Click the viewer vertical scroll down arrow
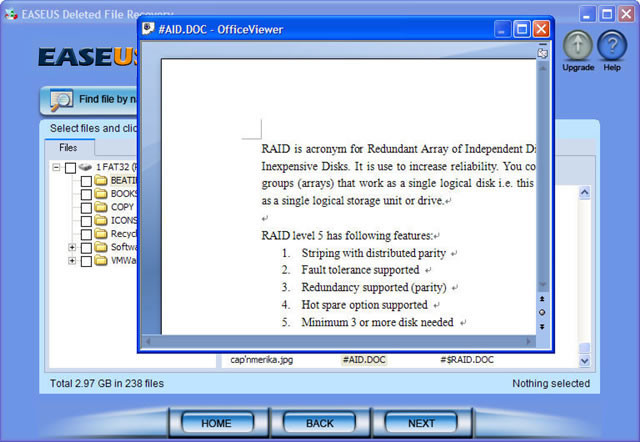The height and width of the screenshot is (442, 640). coord(542,284)
